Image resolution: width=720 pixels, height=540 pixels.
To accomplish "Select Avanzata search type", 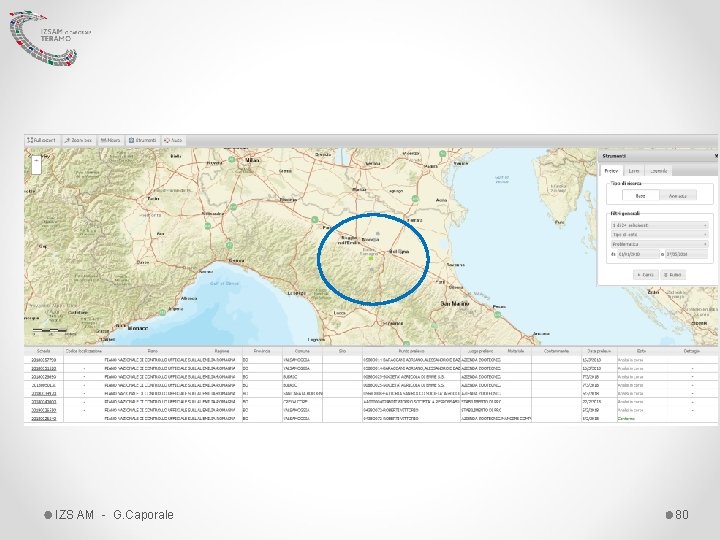I will [678, 196].
